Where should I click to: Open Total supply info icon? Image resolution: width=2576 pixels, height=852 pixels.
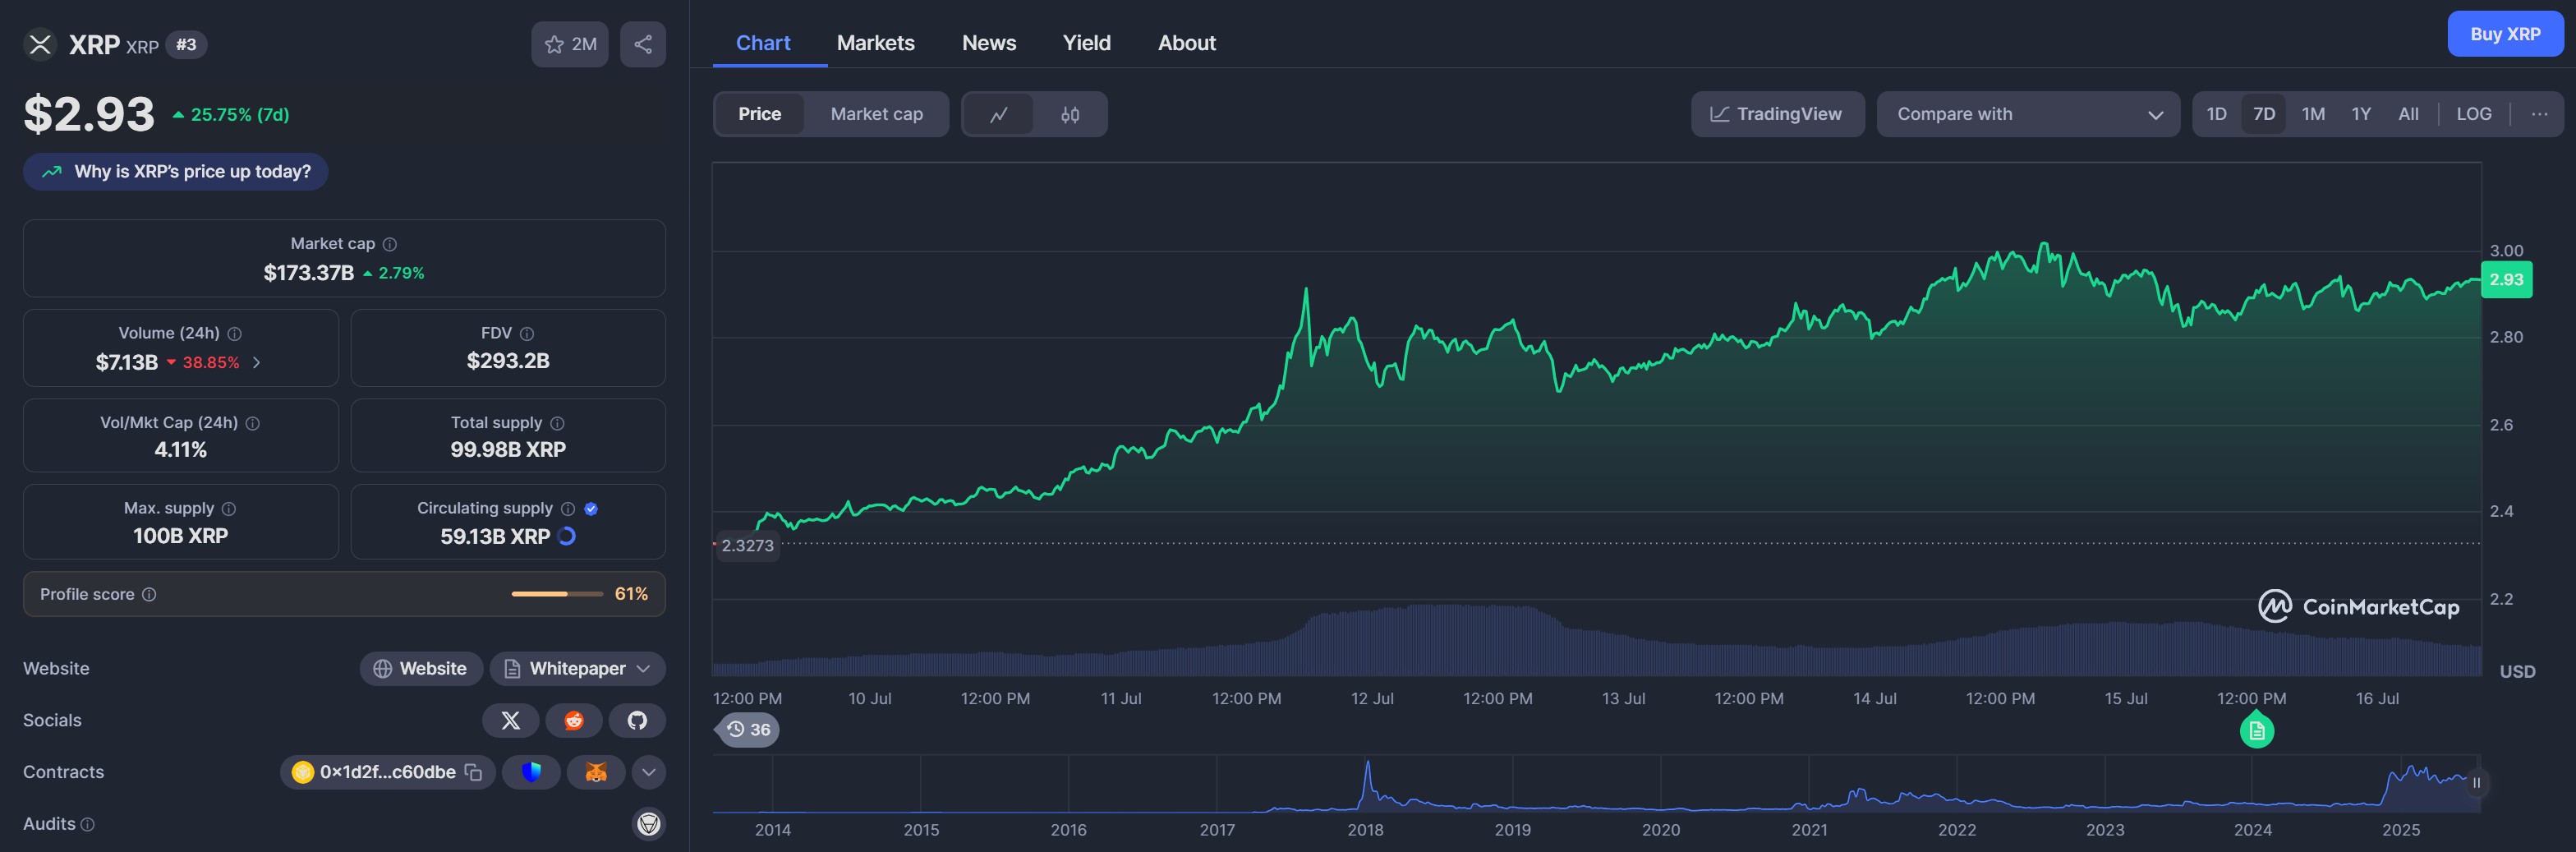pyautogui.click(x=557, y=424)
